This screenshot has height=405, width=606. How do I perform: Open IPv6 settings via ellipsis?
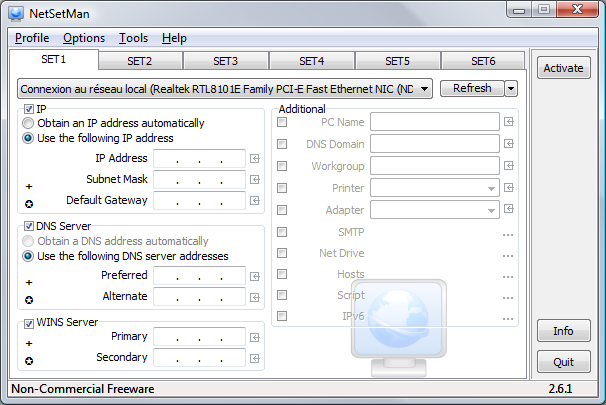[508, 319]
